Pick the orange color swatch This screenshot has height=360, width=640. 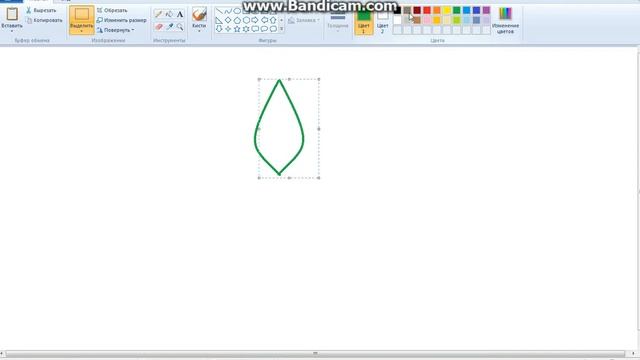pyautogui.click(x=437, y=10)
